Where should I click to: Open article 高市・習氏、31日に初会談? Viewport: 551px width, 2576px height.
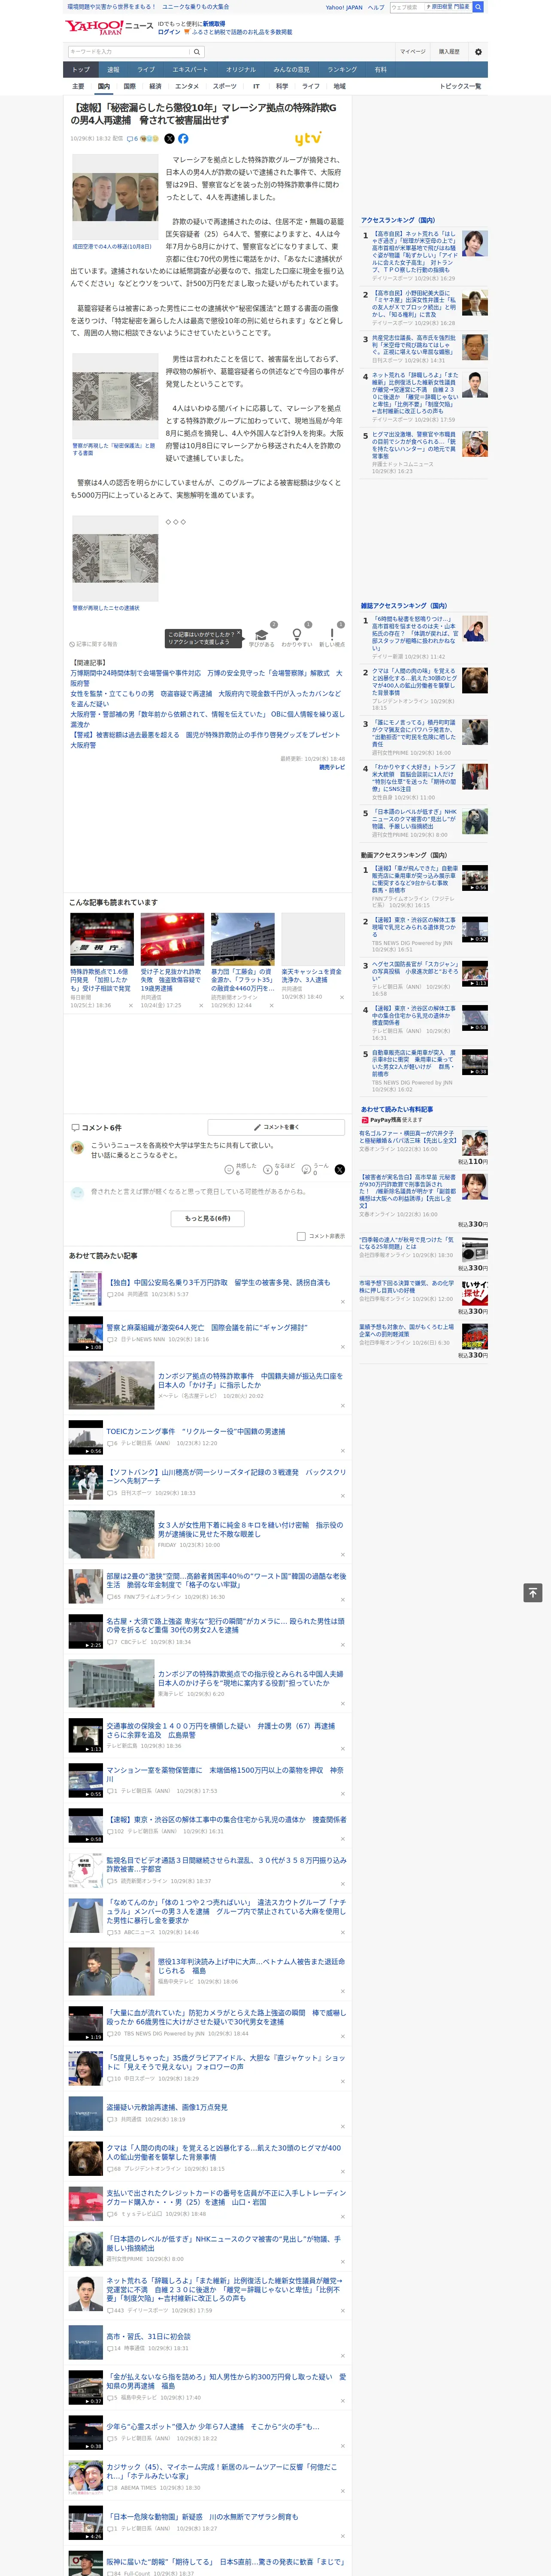click(x=148, y=2337)
